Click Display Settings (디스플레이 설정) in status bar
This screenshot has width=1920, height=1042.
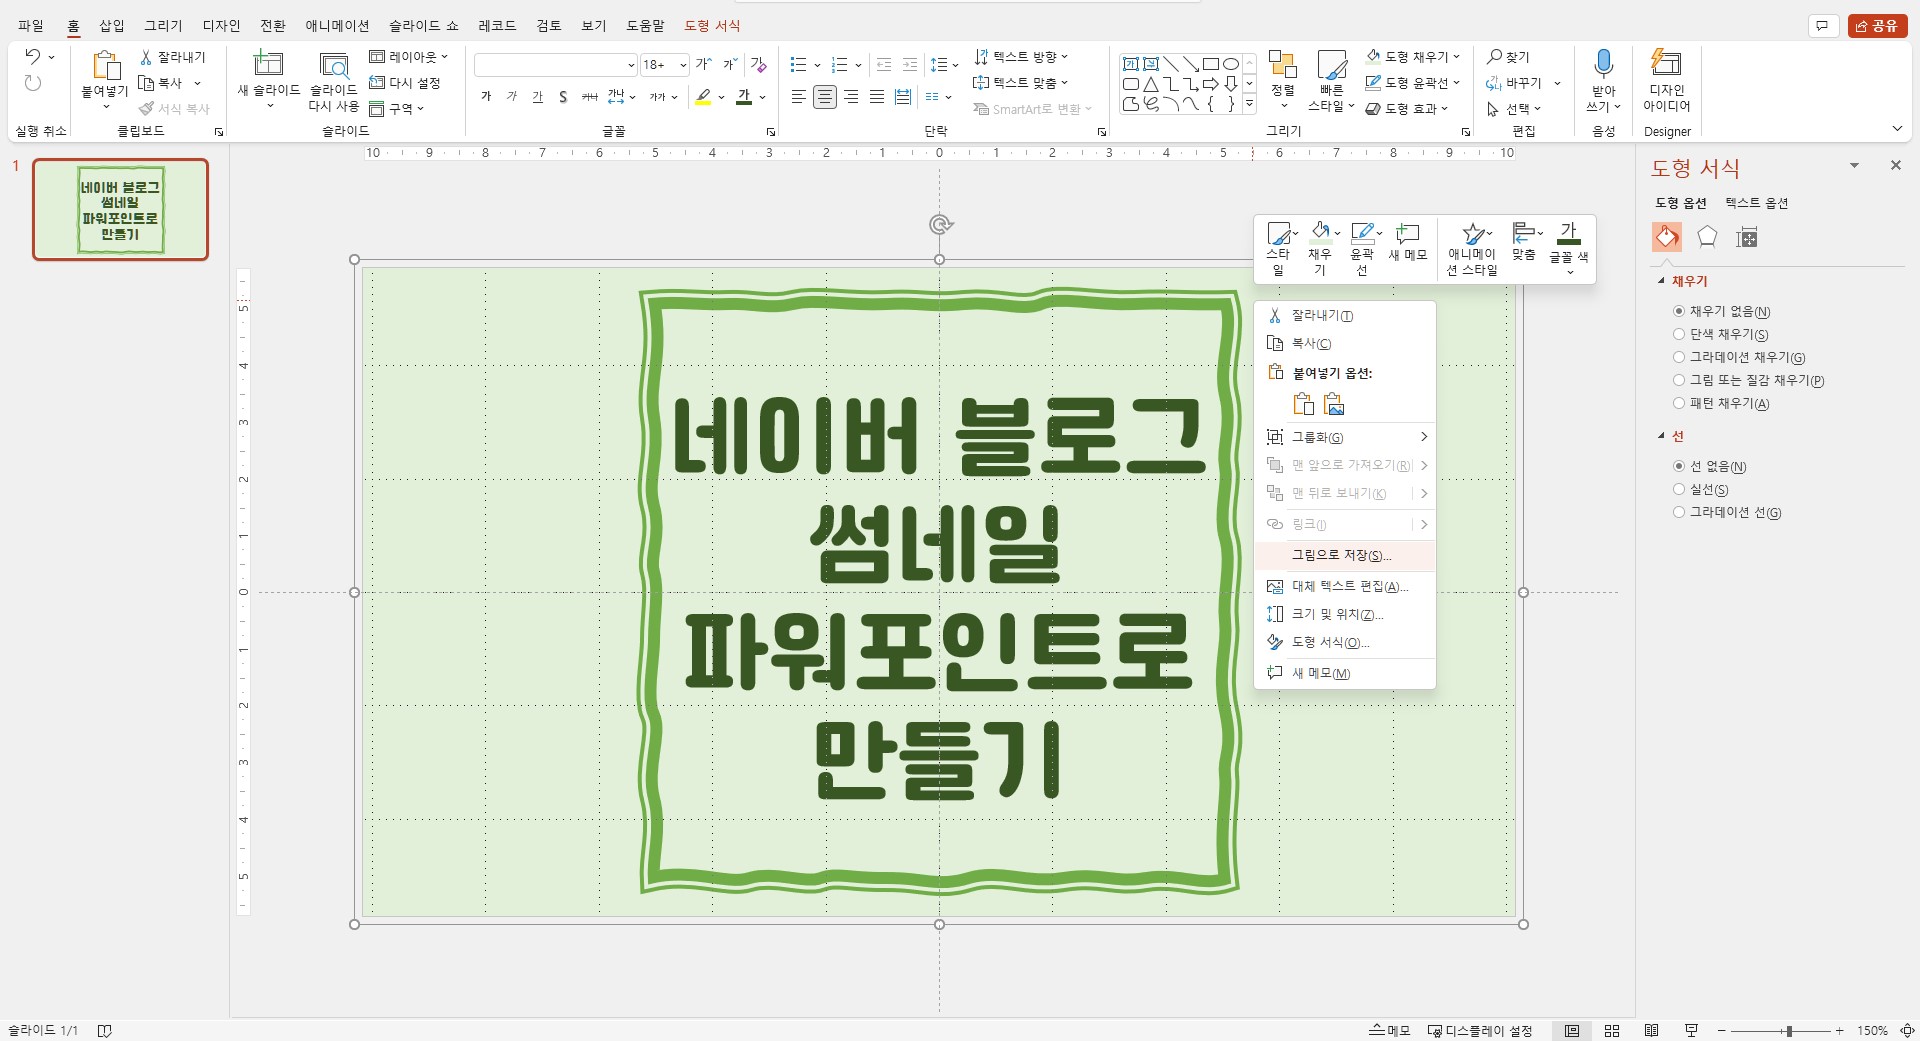point(1480,1031)
